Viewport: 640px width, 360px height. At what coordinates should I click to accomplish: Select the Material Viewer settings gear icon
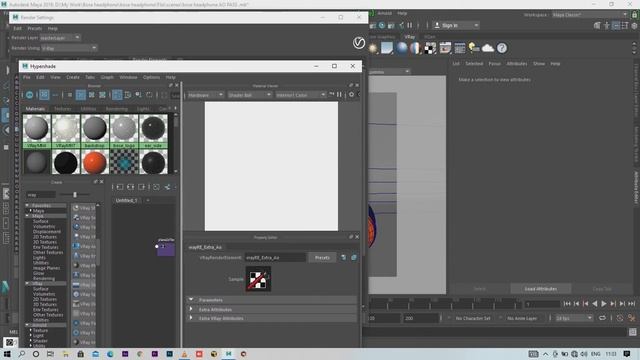[351, 95]
